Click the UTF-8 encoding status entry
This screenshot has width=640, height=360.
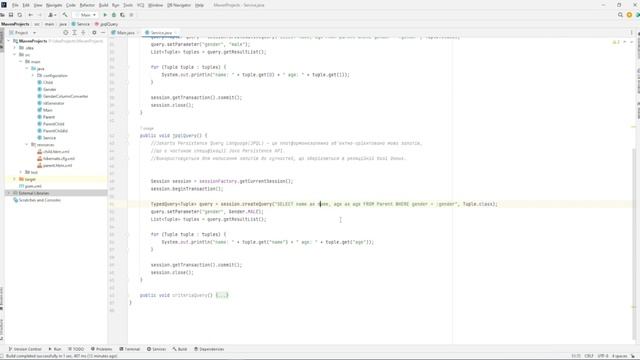(x=603, y=356)
